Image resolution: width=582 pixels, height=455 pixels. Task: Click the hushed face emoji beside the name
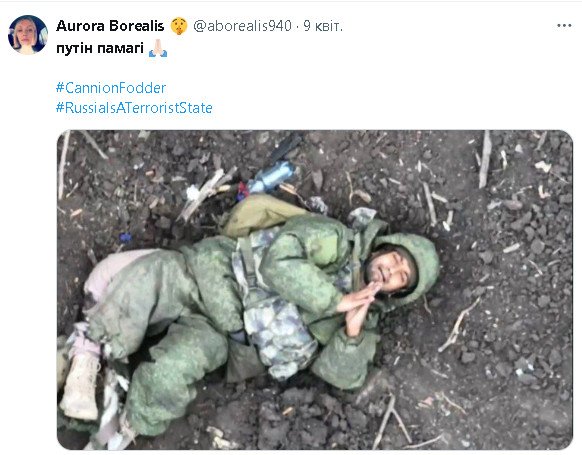[179, 26]
